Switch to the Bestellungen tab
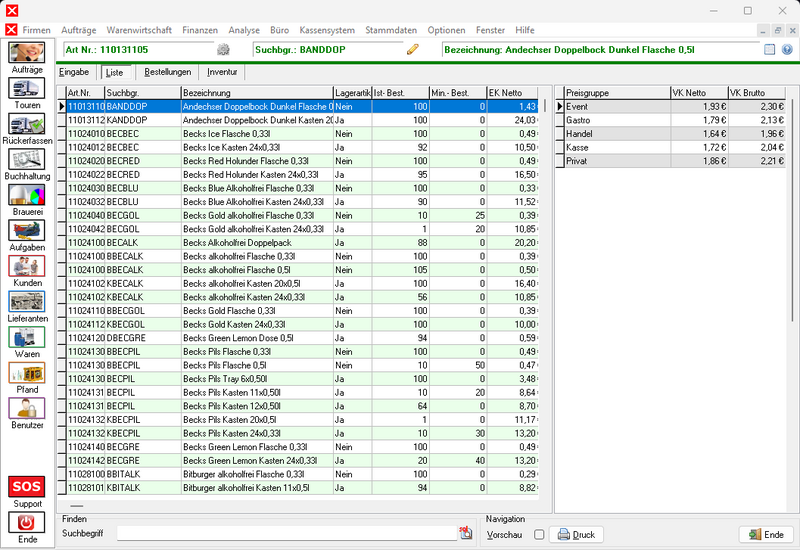This screenshot has height=550, width=800. (167, 72)
